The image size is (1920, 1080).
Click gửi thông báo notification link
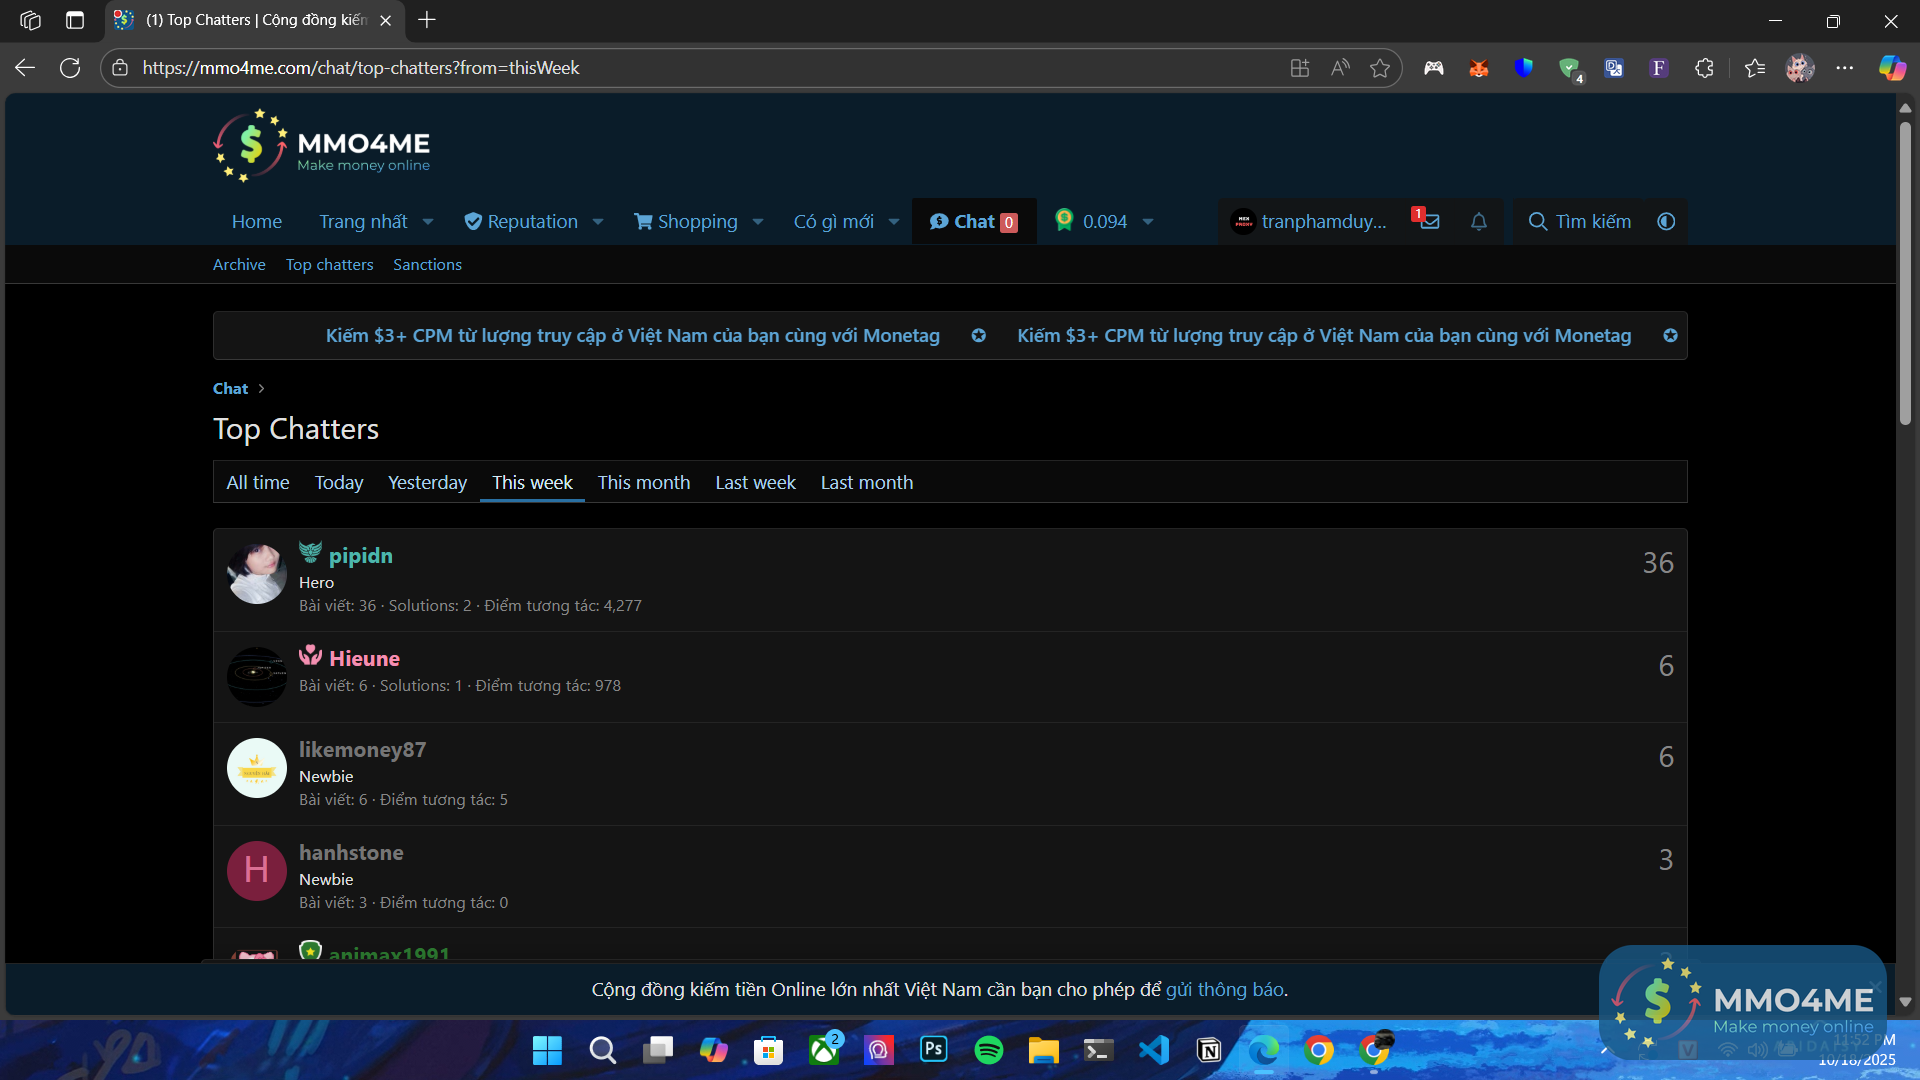(x=1224, y=990)
